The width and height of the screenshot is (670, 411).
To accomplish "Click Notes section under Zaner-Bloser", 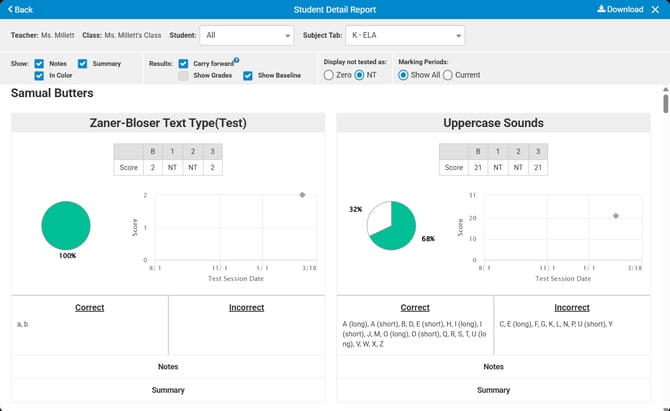I will 168,366.
